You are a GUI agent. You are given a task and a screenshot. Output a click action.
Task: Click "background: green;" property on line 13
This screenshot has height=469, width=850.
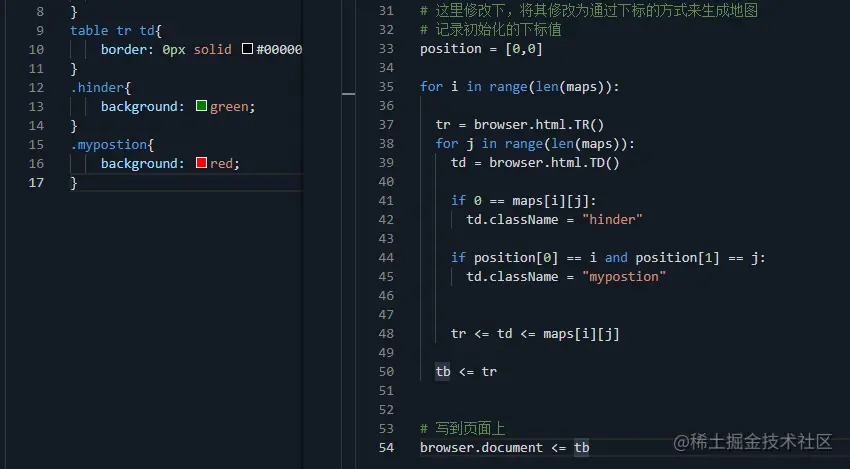(x=178, y=106)
